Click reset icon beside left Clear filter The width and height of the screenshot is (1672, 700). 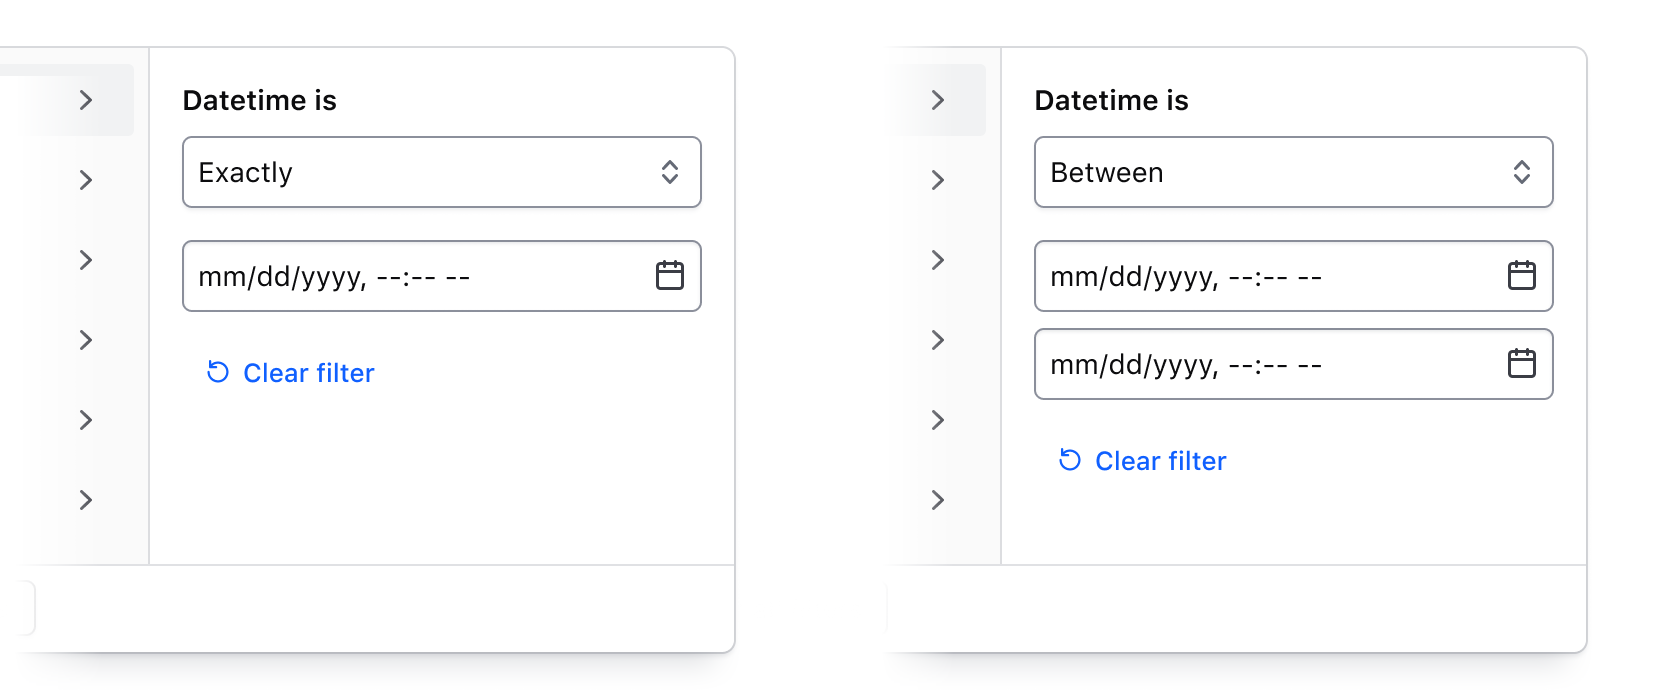(218, 372)
